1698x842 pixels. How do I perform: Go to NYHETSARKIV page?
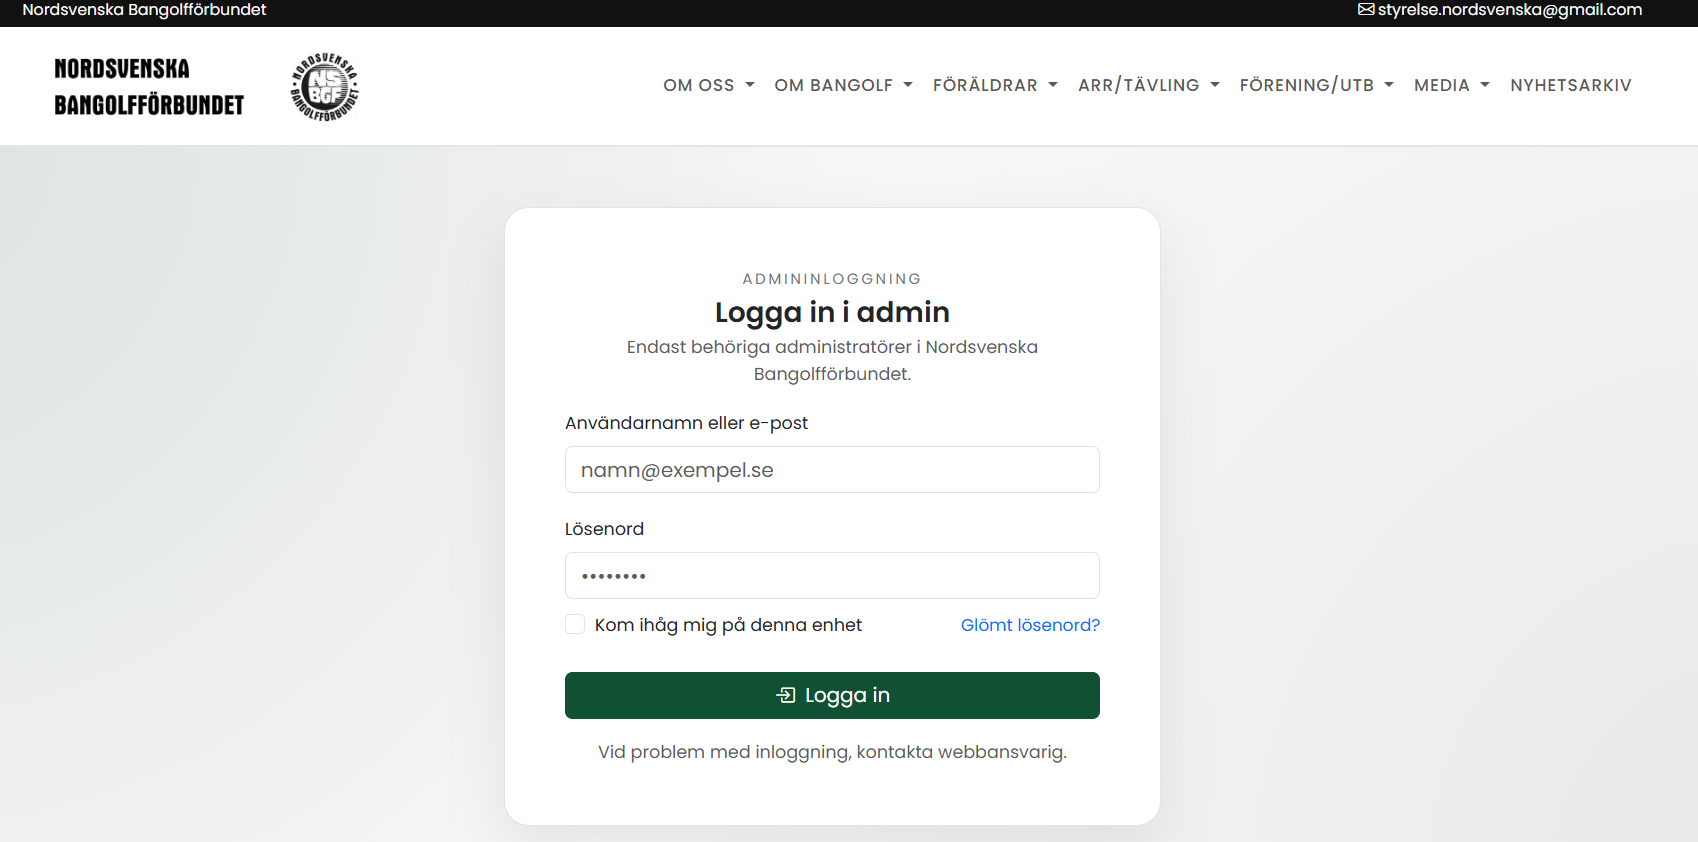(1571, 85)
